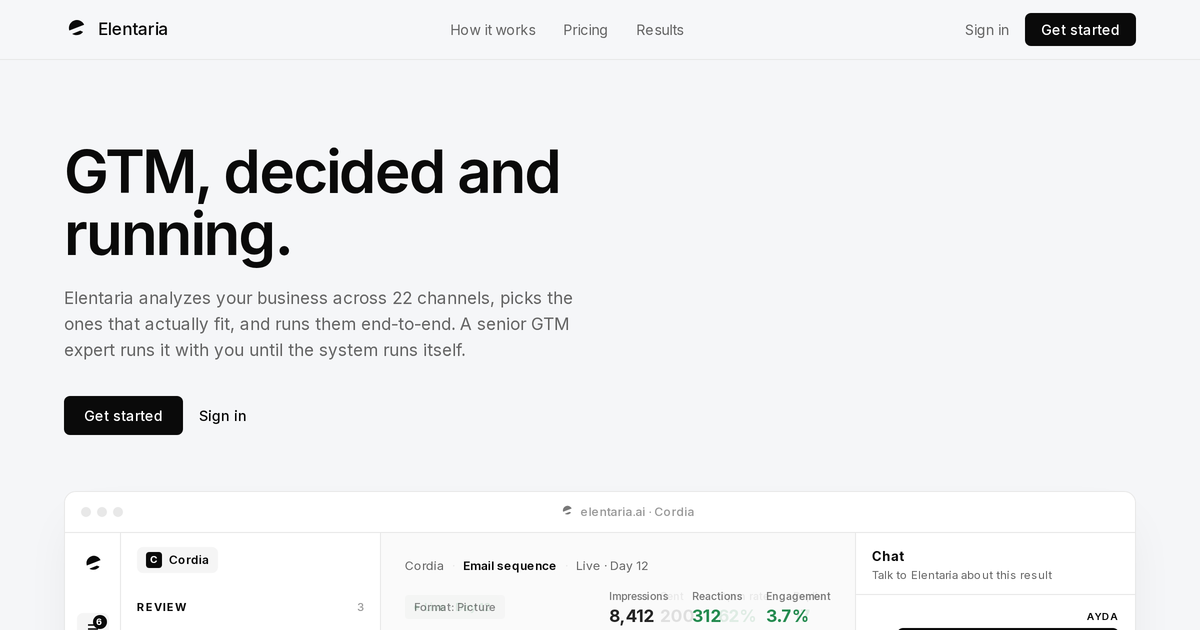Open the sidebar icon with 6 badge

[x=93, y=622]
